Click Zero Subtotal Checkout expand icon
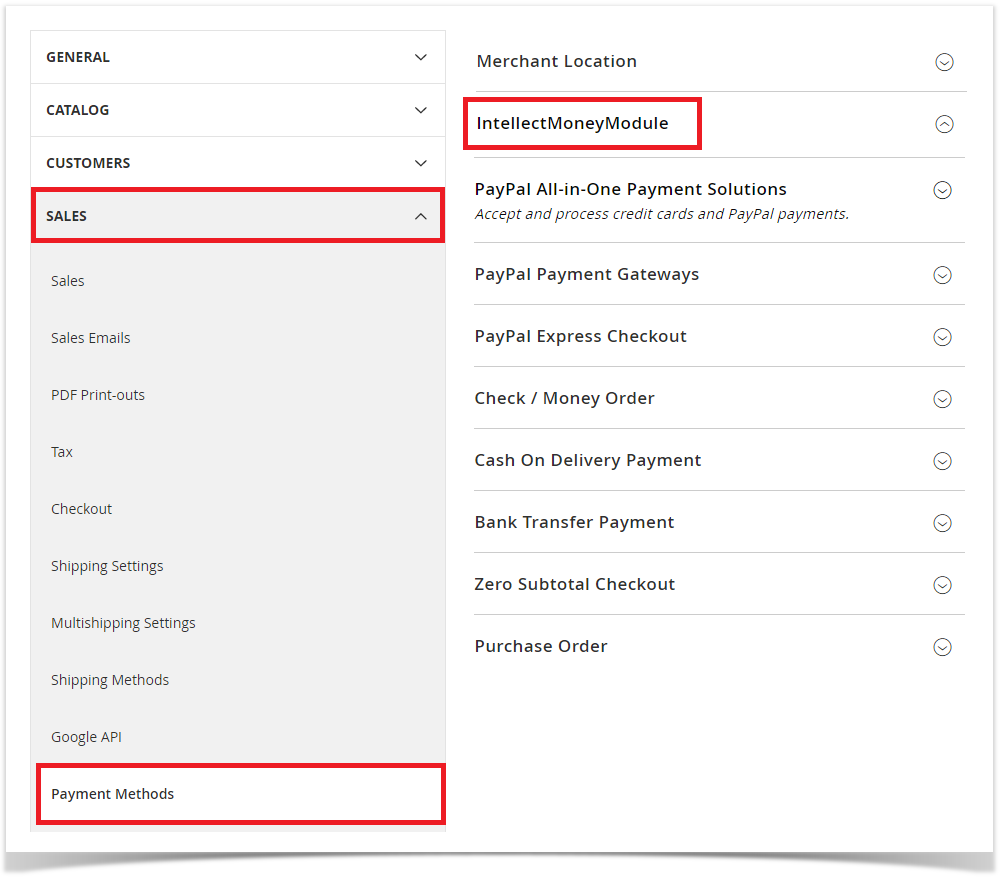 [x=941, y=585]
